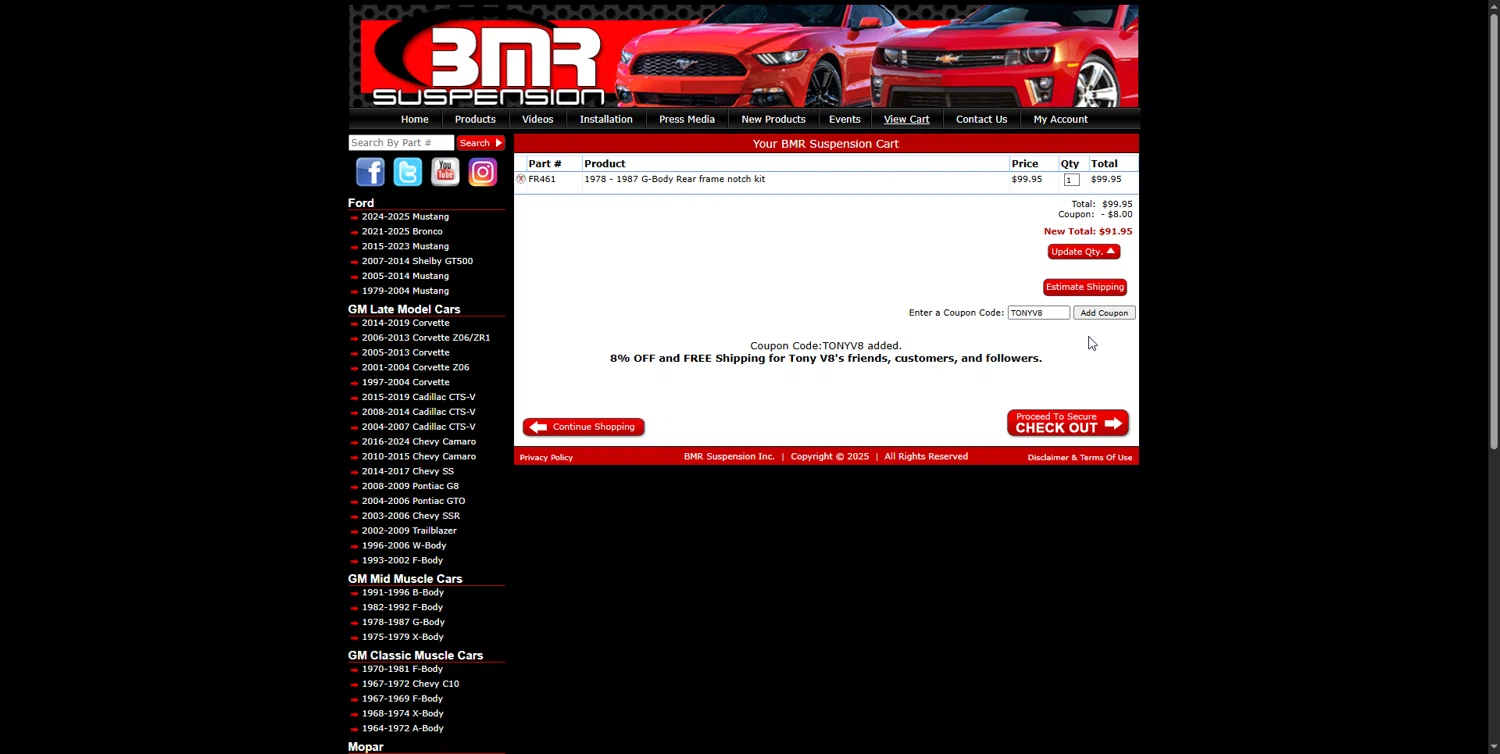Open My Account page
The image size is (1500, 754).
1060,119
